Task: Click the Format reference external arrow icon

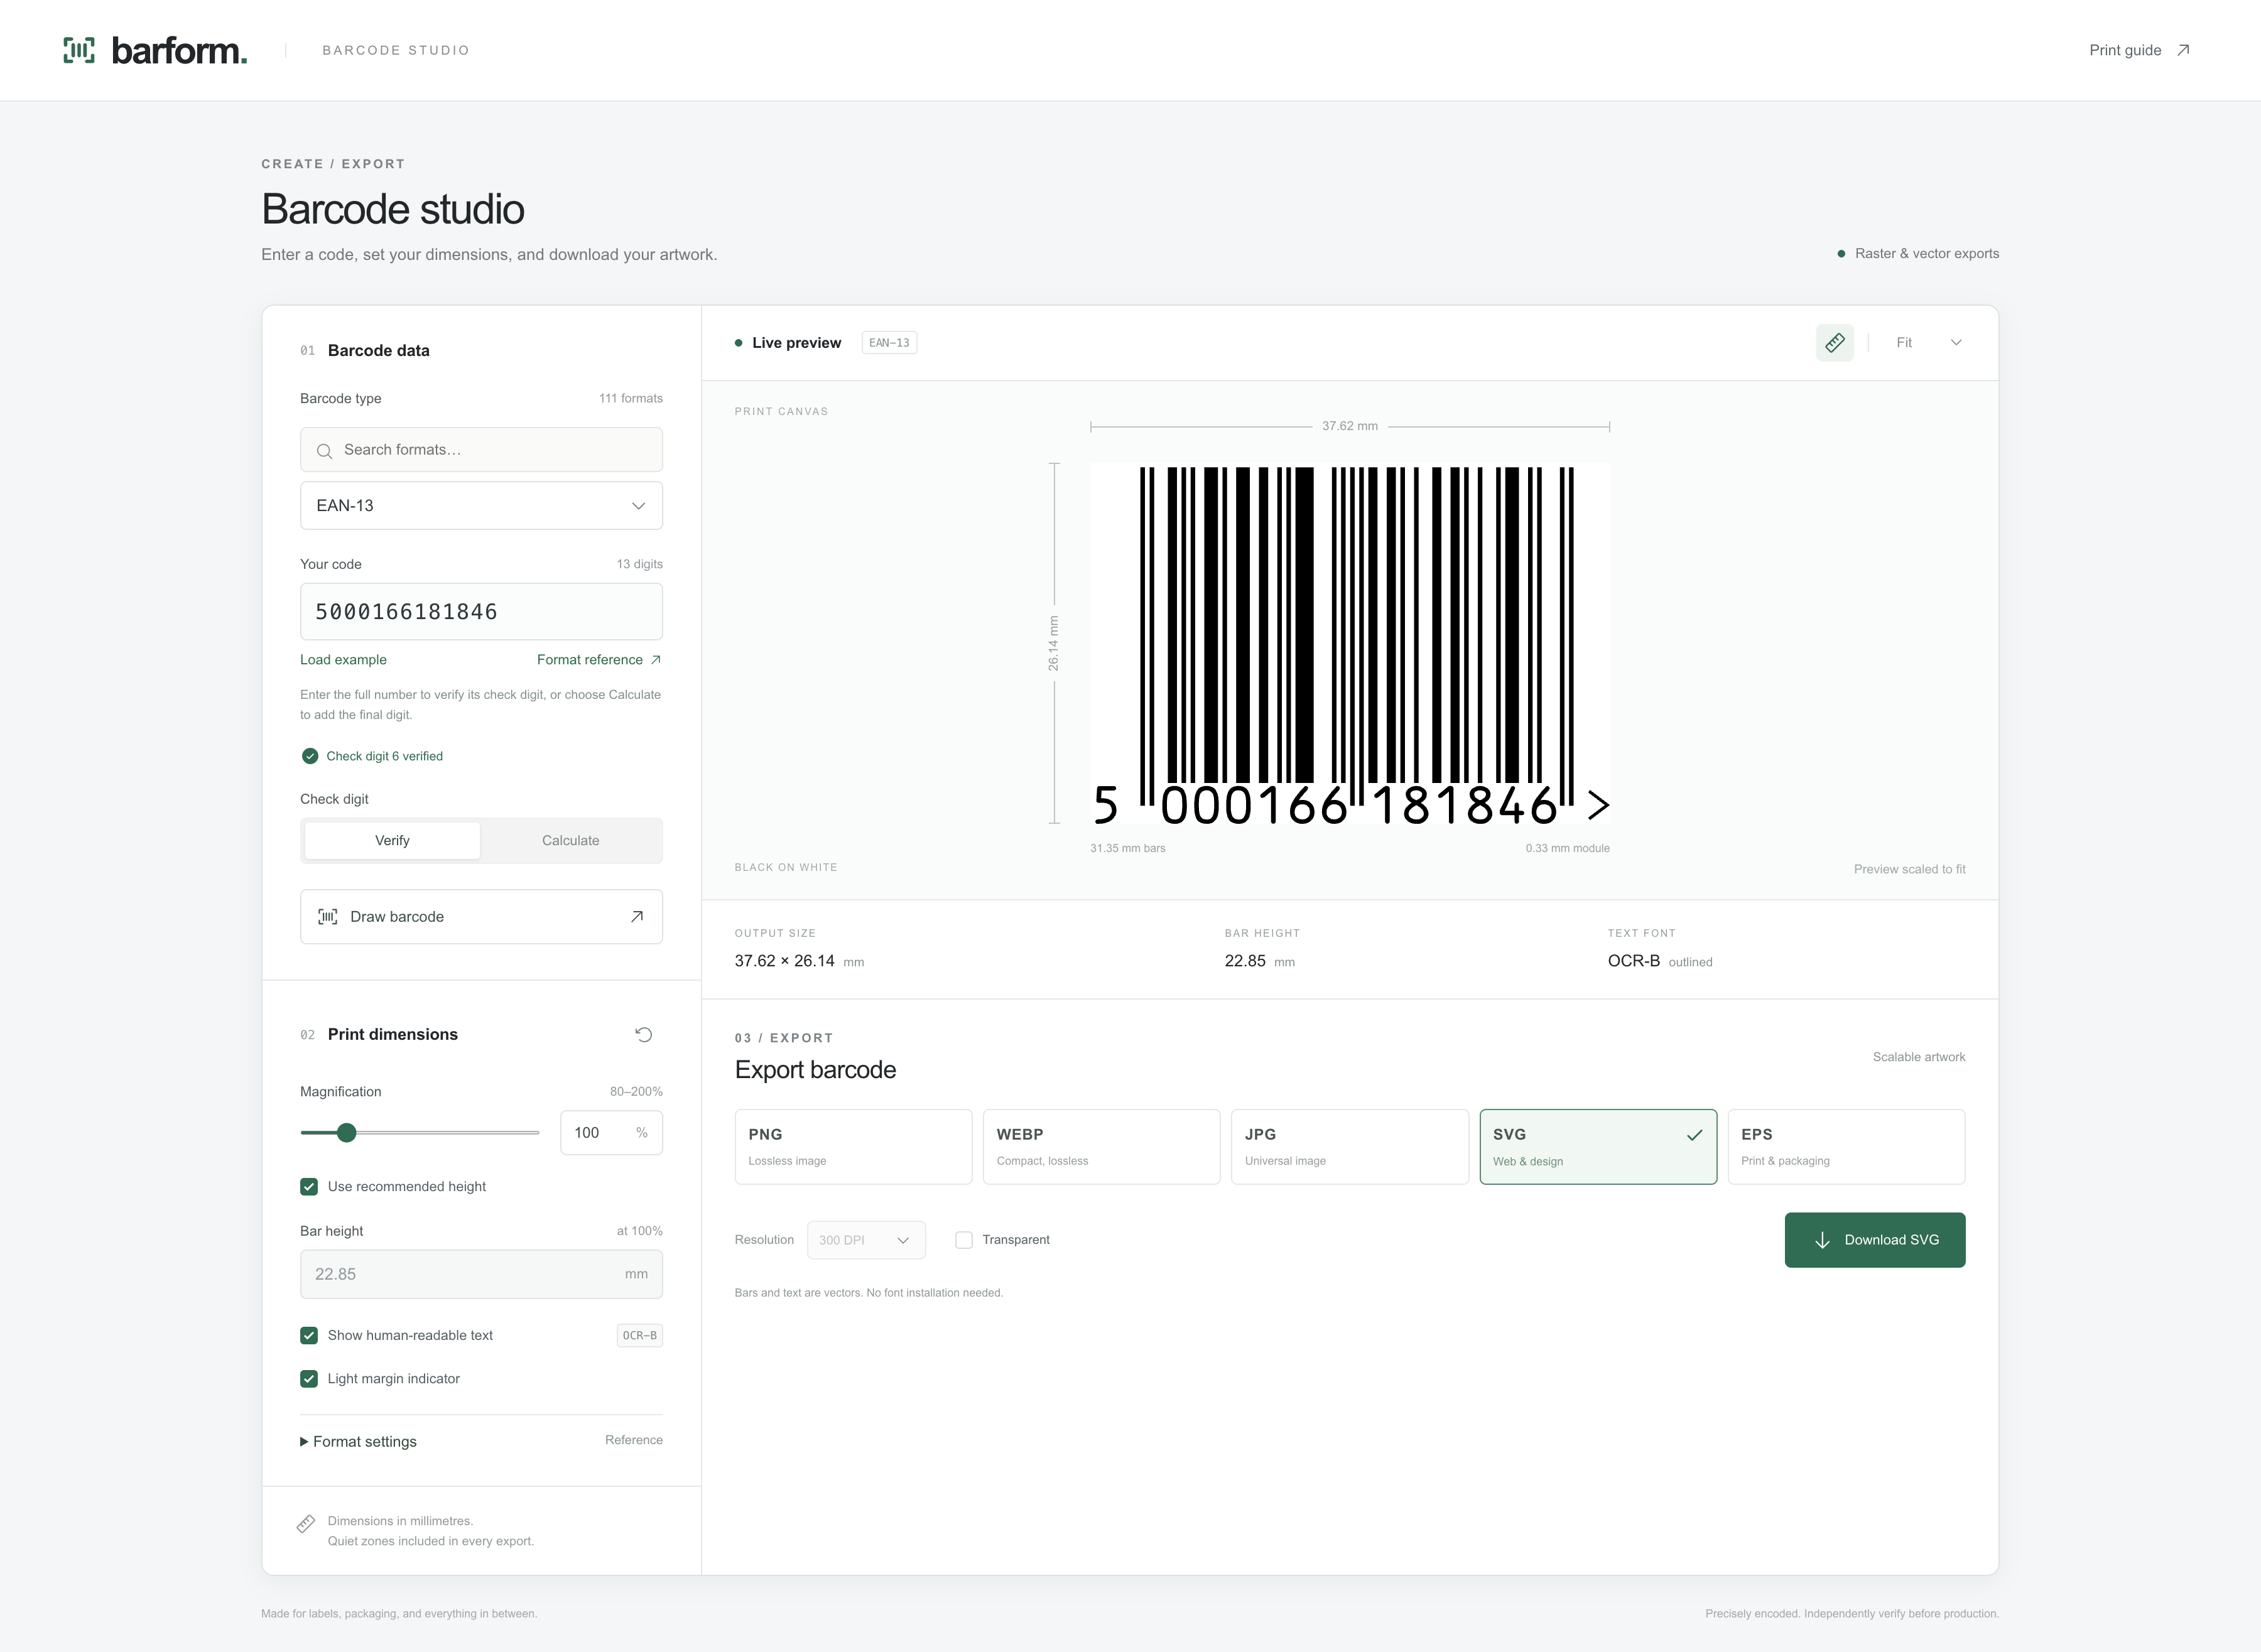Action: (x=656, y=660)
